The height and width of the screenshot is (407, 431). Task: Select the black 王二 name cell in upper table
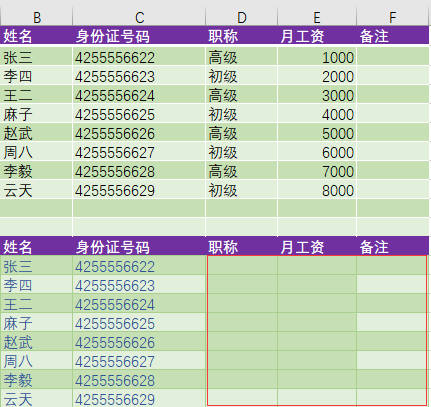[x=36, y=95]
